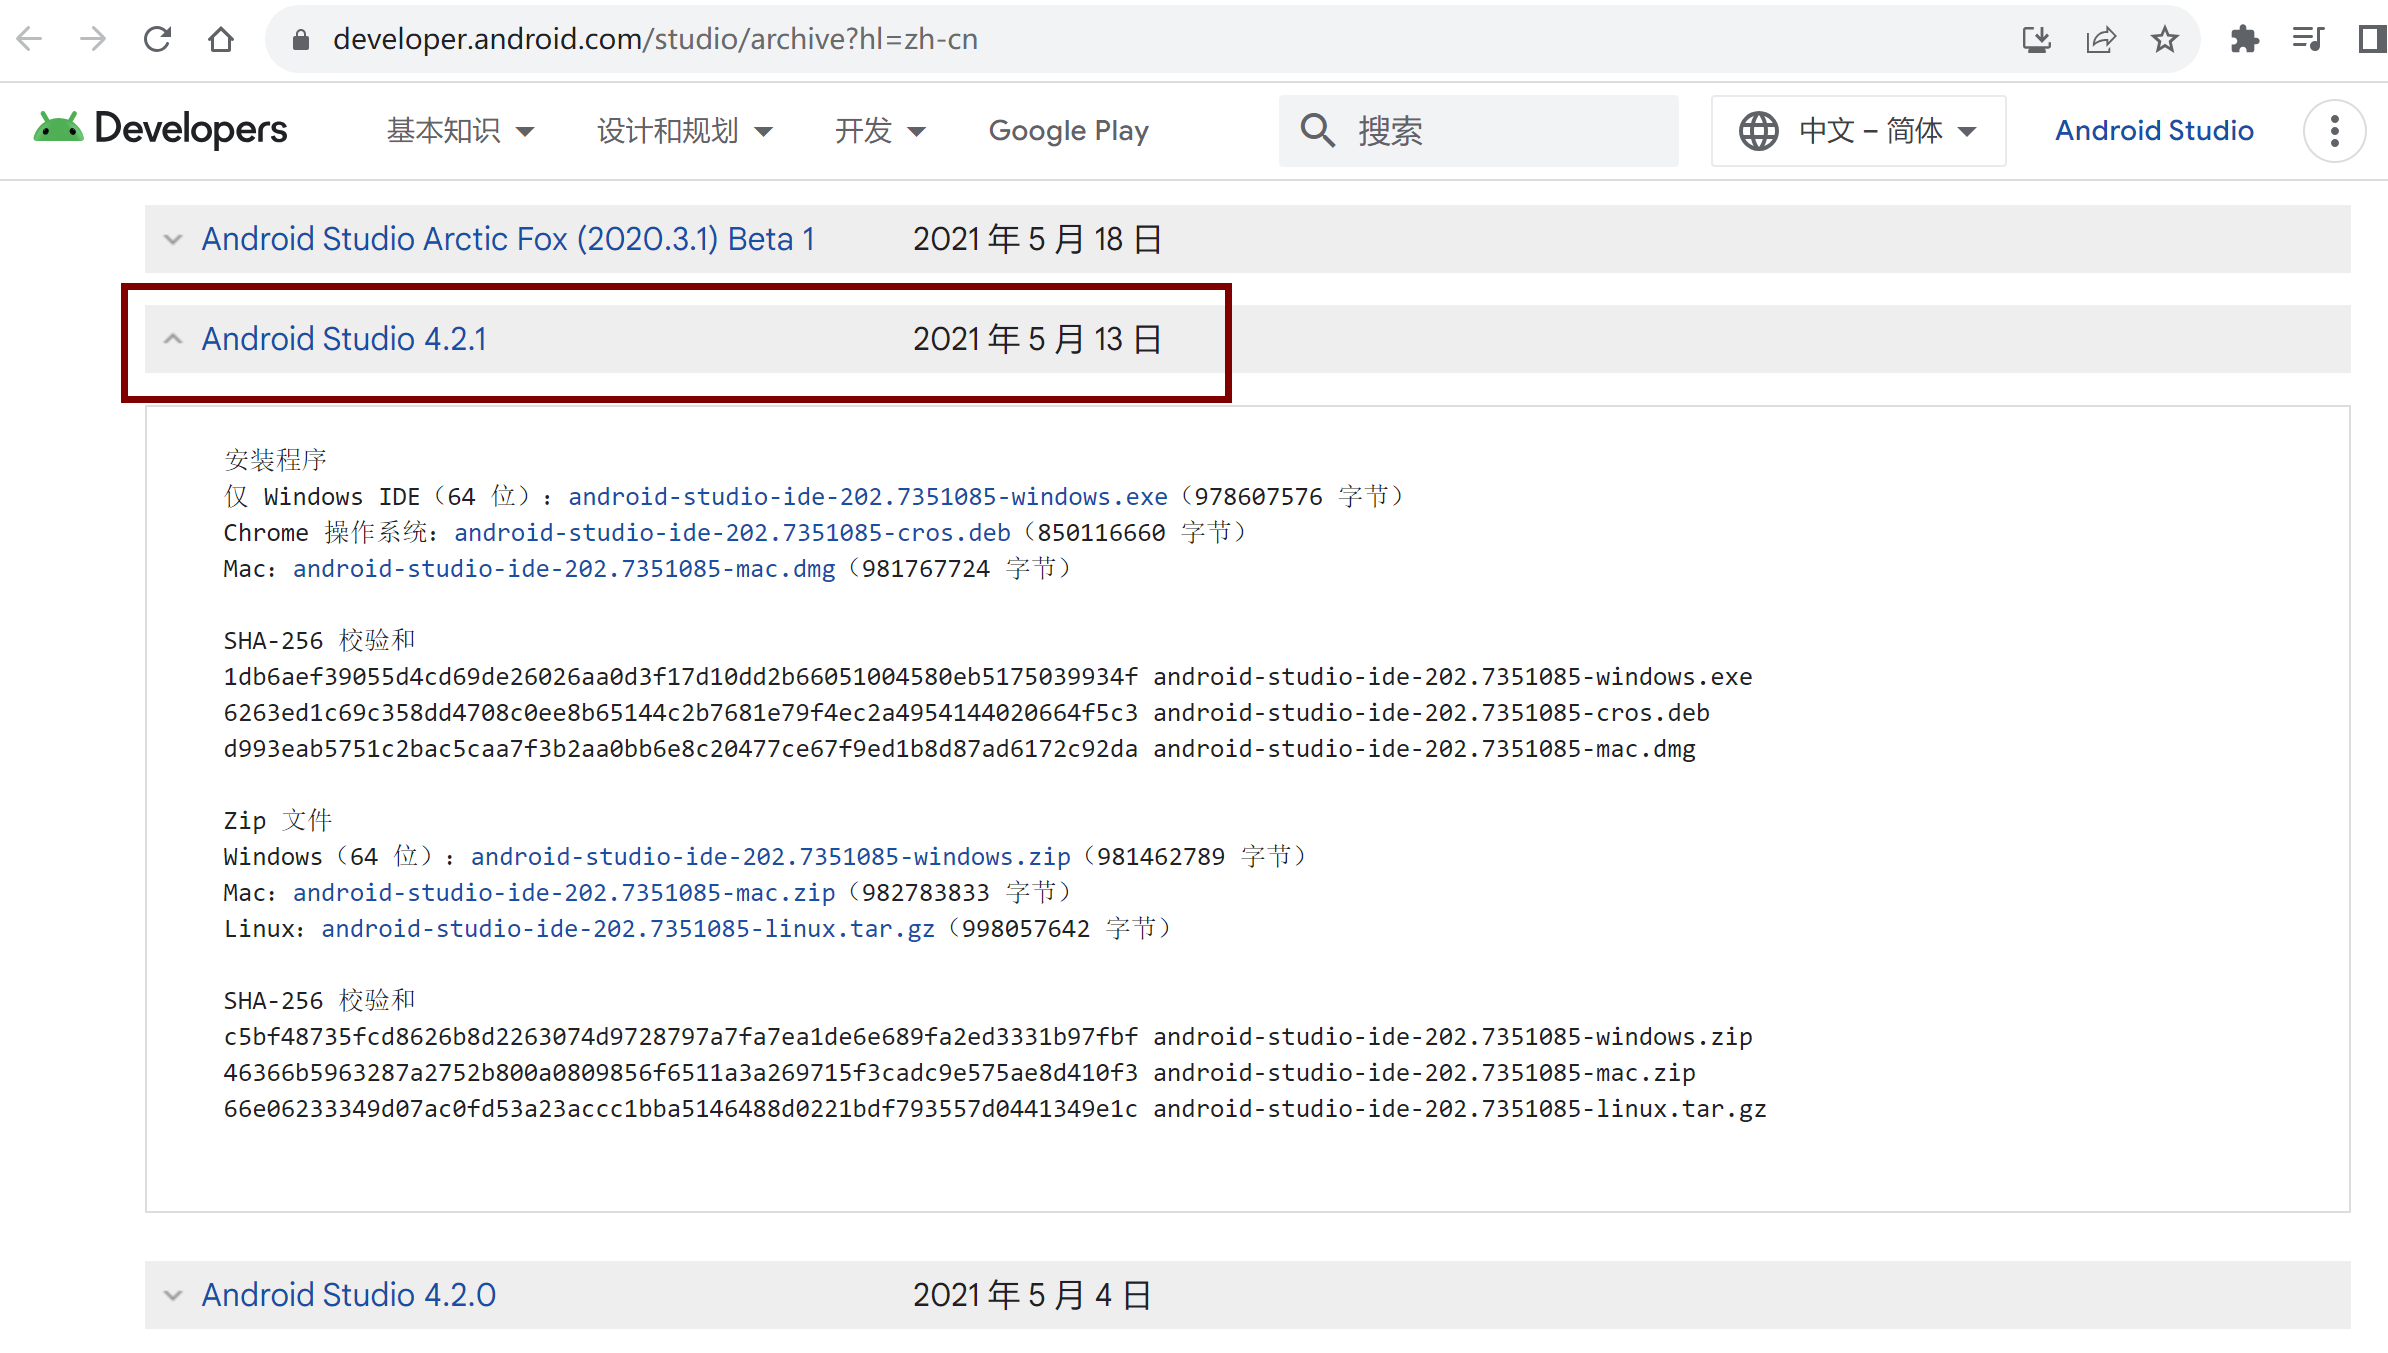Click SHA-256 hash starting 1db6aef39055
The image size is (2388, 1353).
click(681, 677)
